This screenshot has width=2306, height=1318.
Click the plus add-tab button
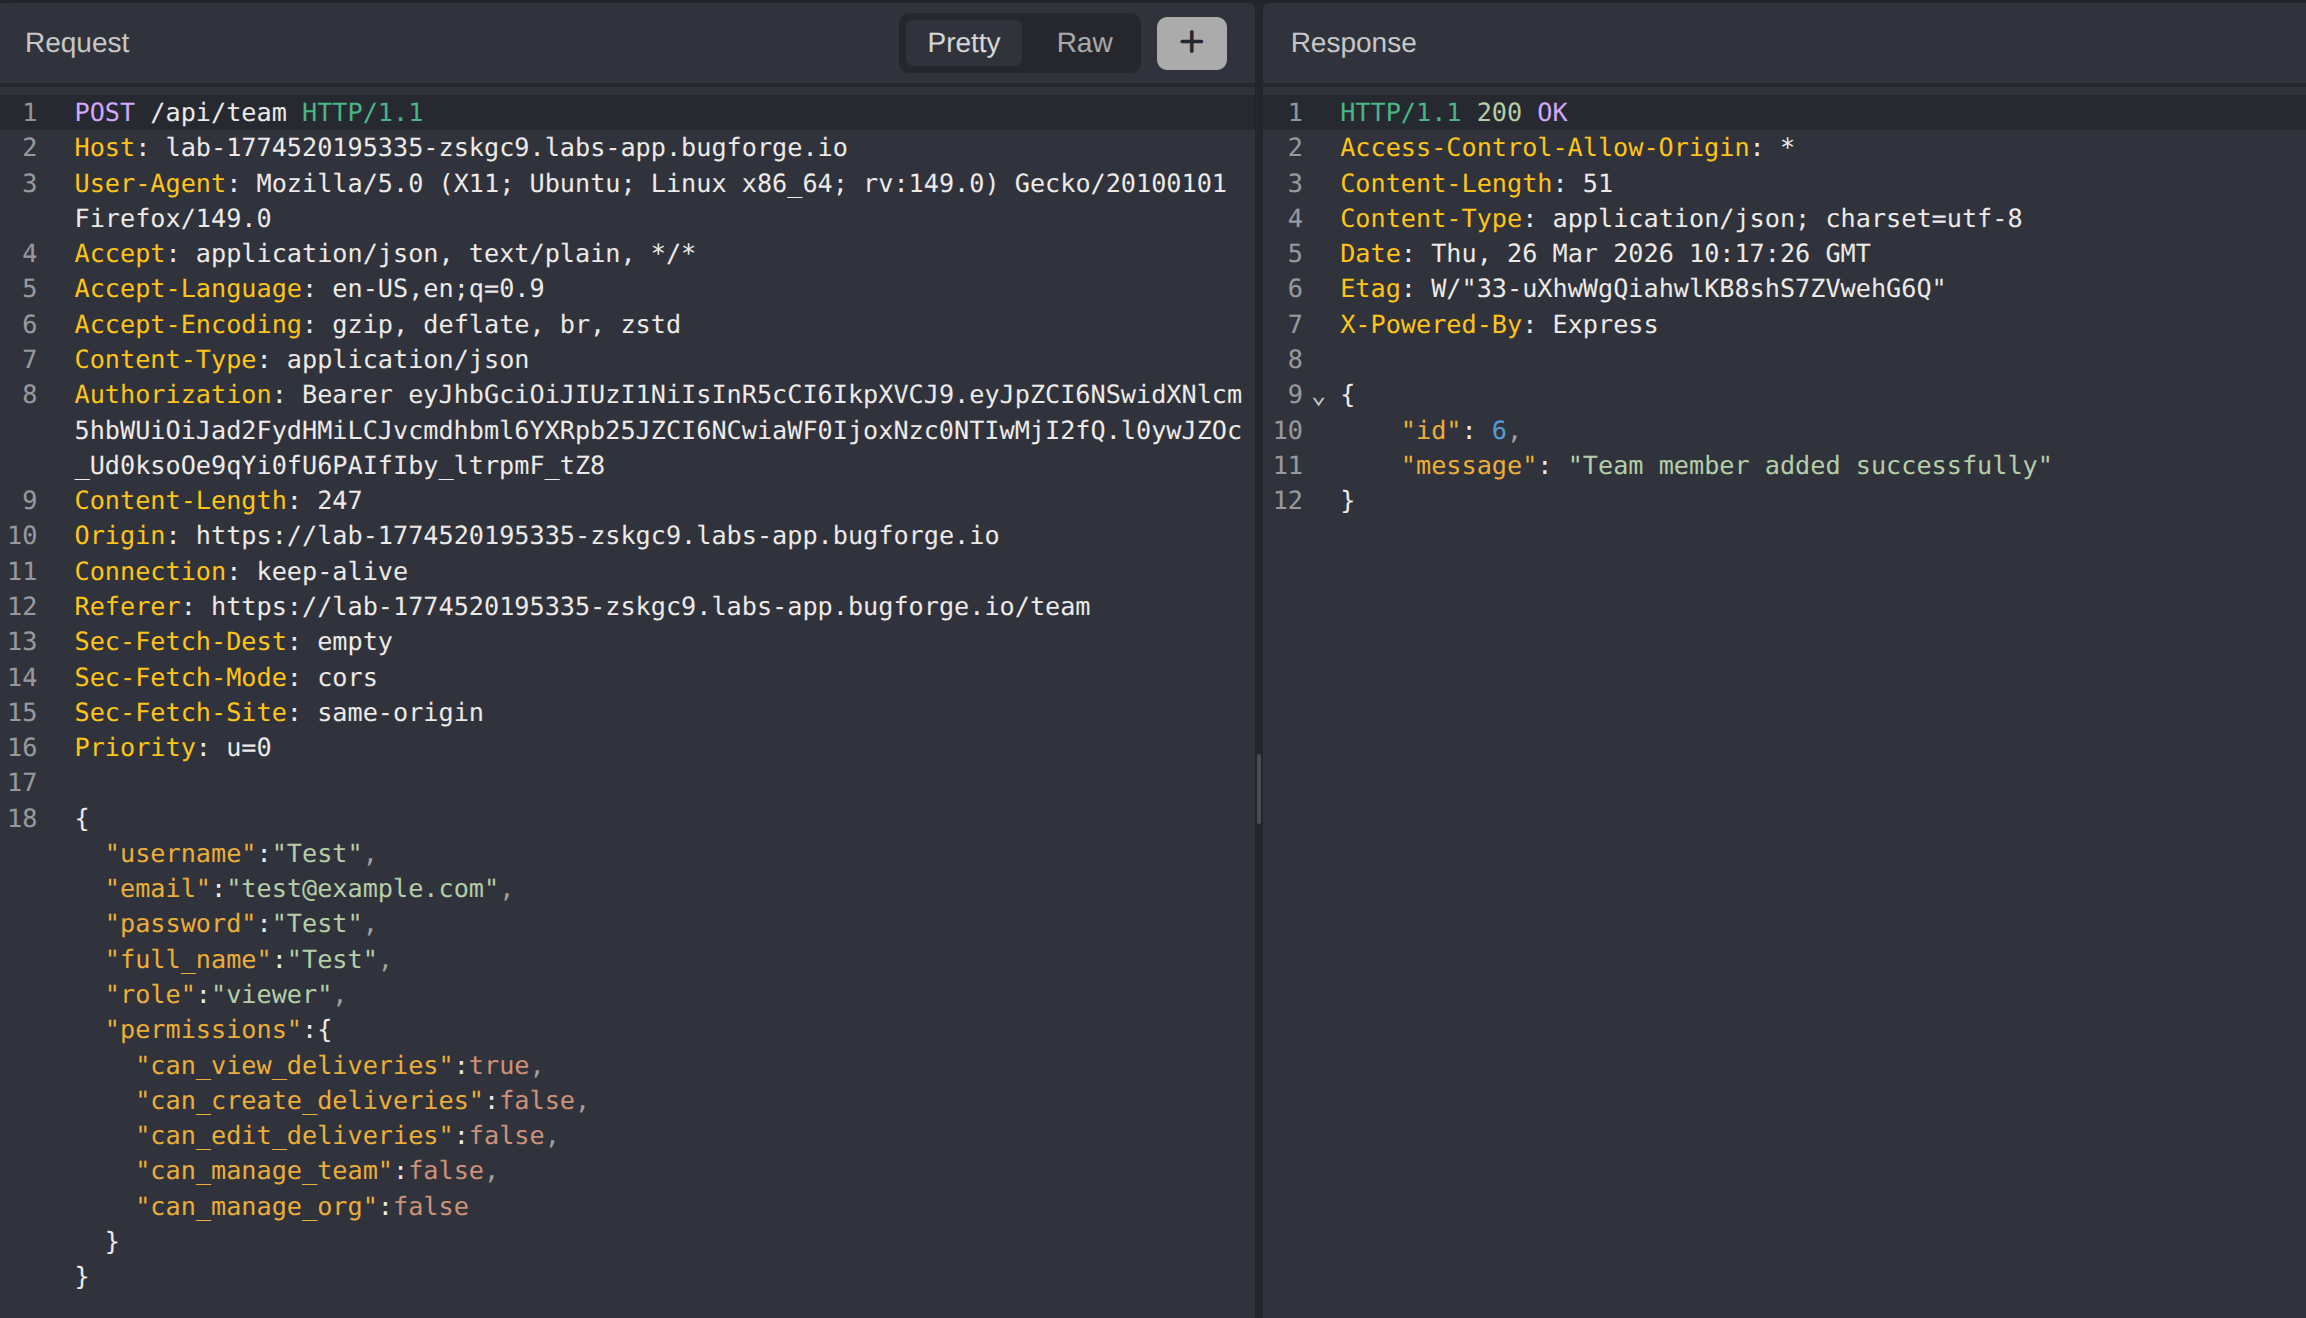tap(1191, 43)
